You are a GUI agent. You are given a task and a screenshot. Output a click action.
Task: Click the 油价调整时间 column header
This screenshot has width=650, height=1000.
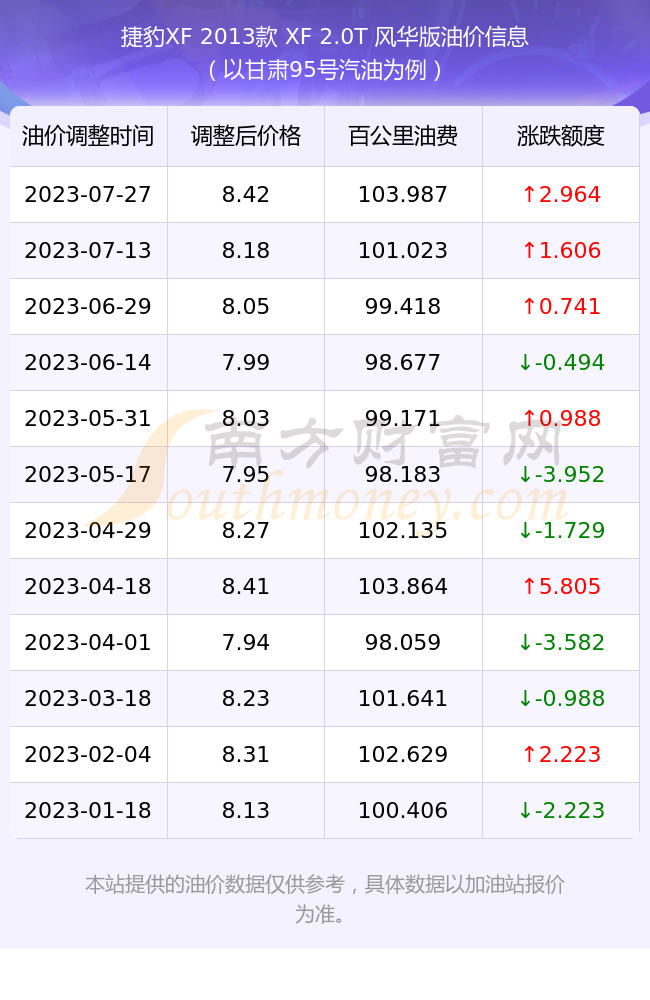pos(88,136)
